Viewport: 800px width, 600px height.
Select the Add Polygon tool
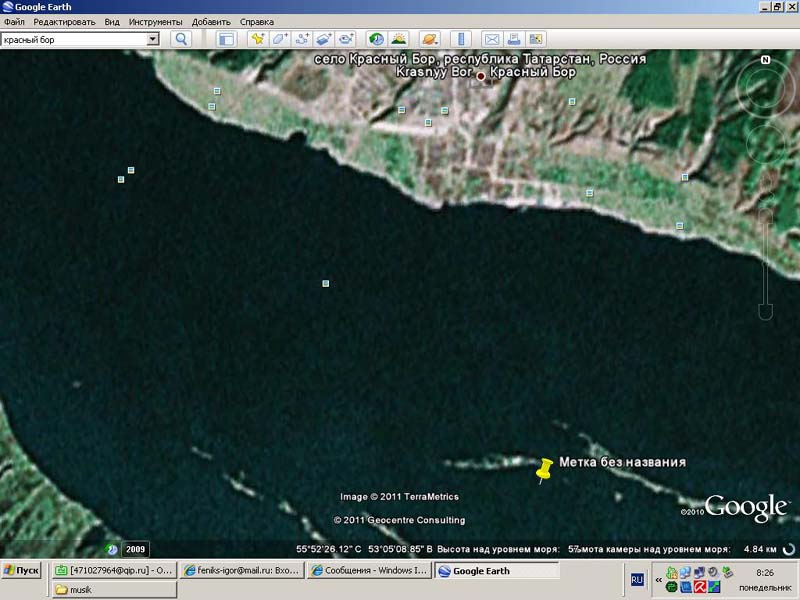279,39
